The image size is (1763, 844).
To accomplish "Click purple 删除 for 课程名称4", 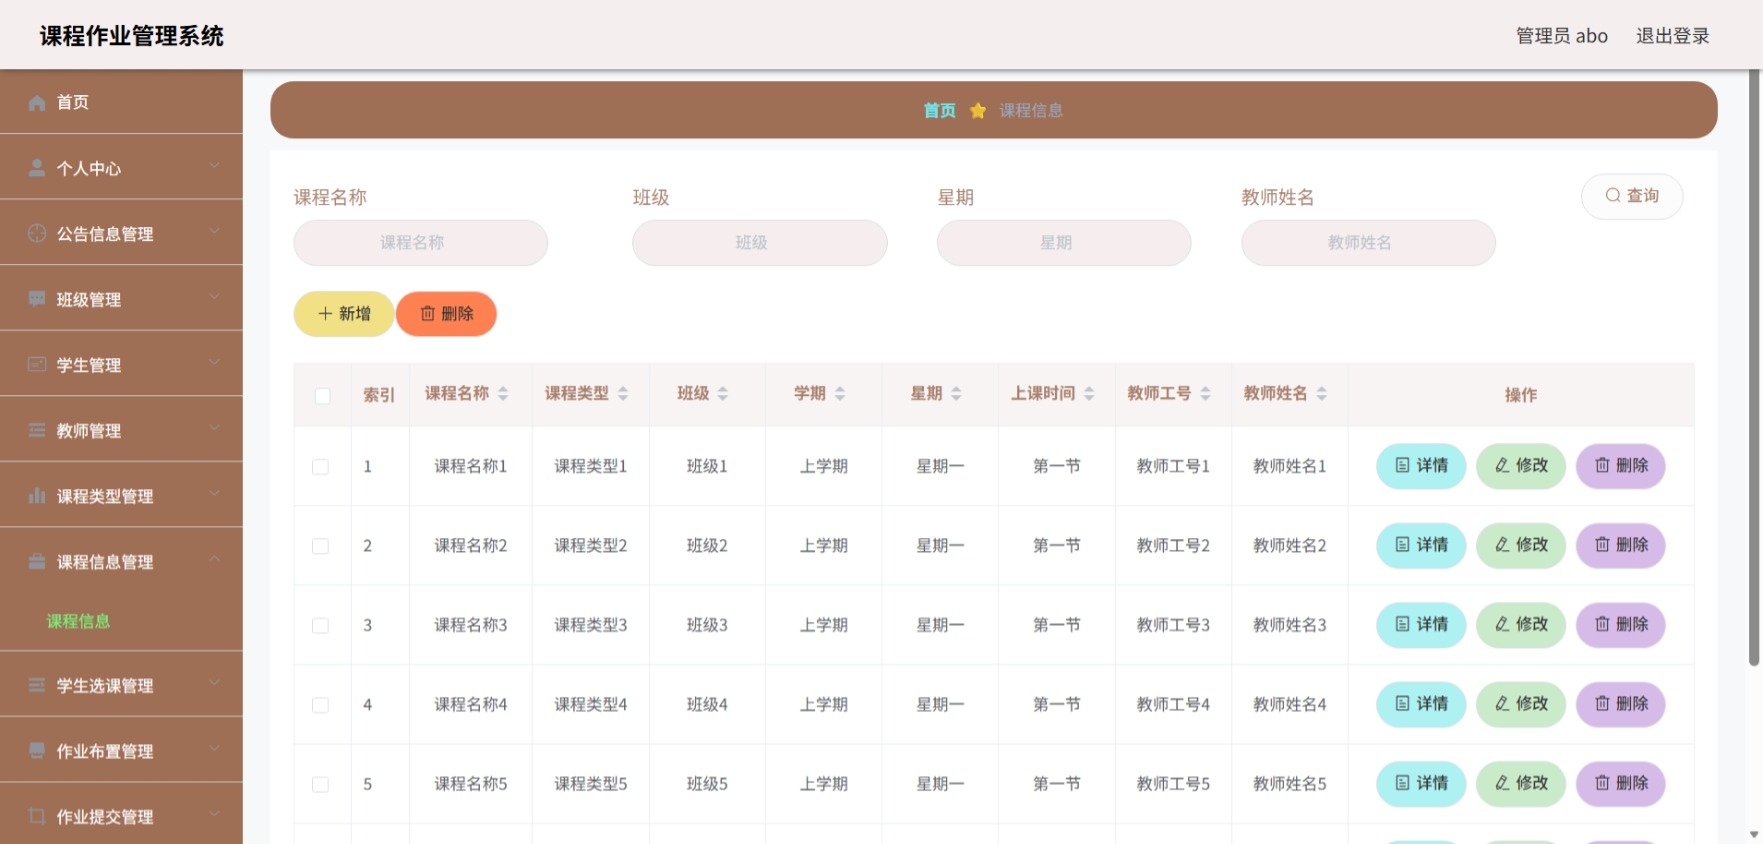I will pyautogui.click(x=1621, y=704).
